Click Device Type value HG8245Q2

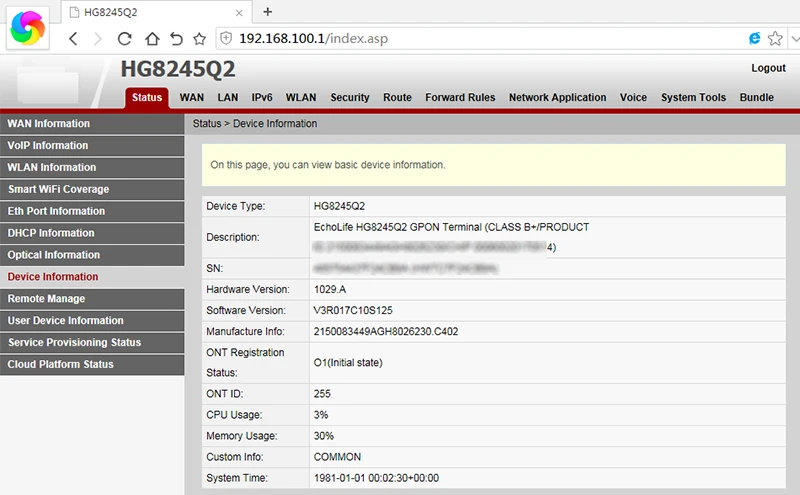pyautogui.click(x=339, y=206)
